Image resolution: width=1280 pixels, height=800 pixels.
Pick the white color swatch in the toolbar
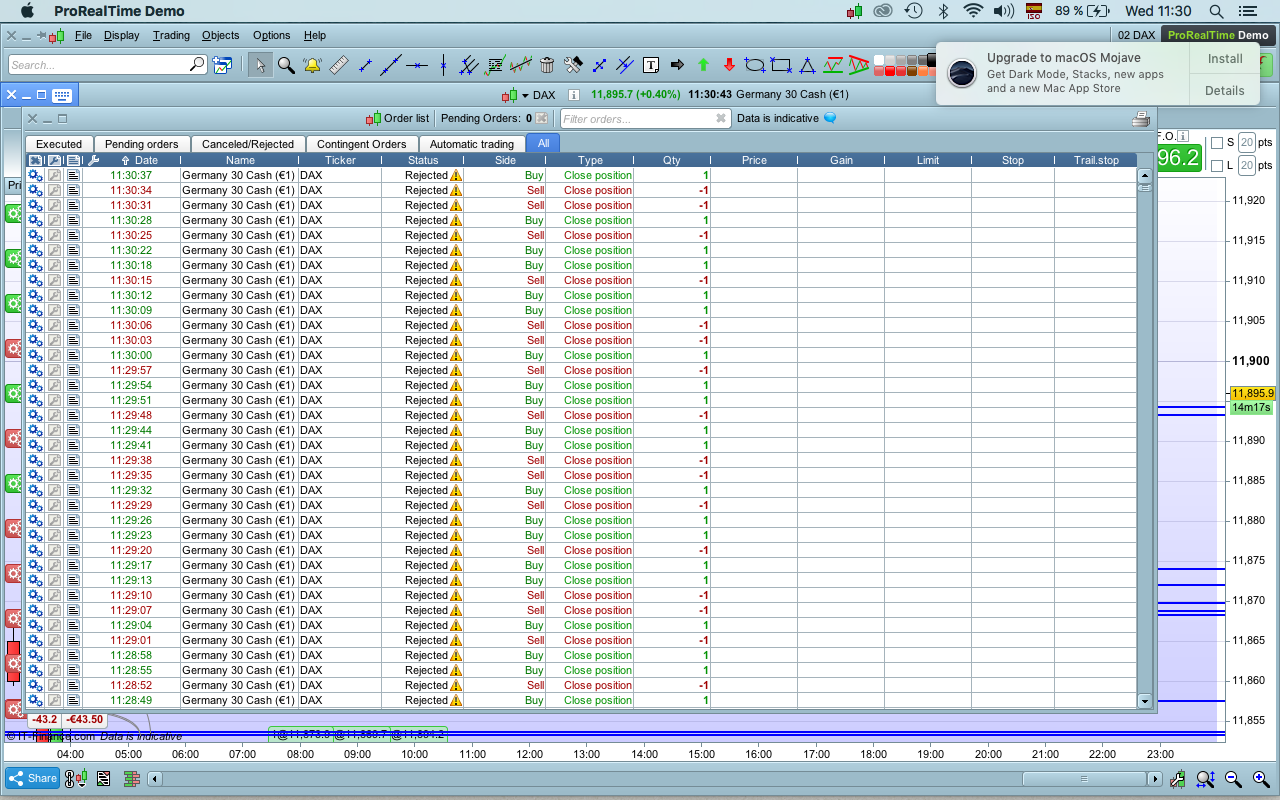[879, 60]
